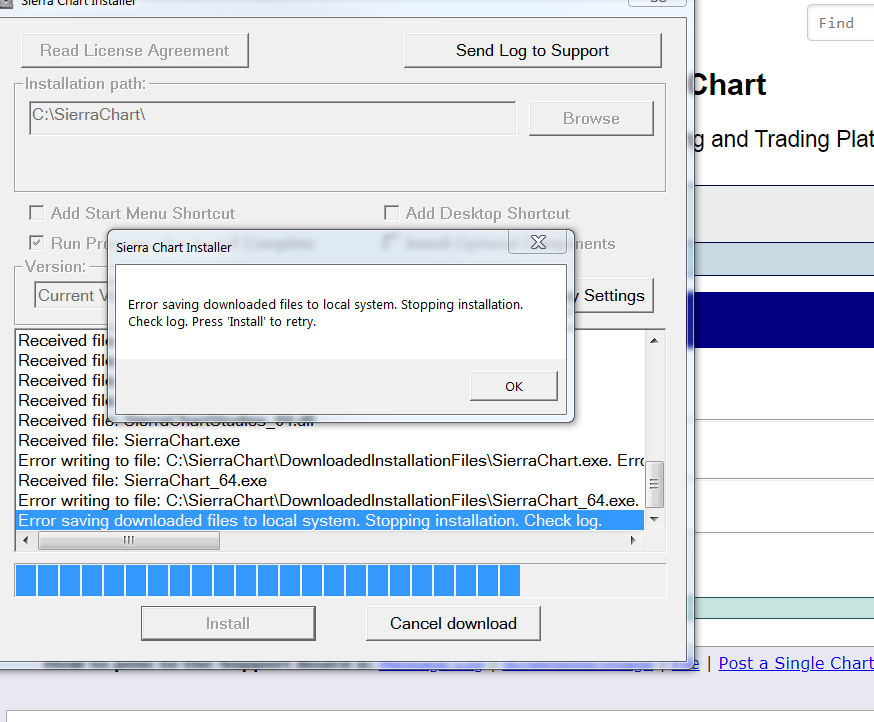
Task: Select highlighted 'Error saving downloaded files' log line
Action: (330, 521)
